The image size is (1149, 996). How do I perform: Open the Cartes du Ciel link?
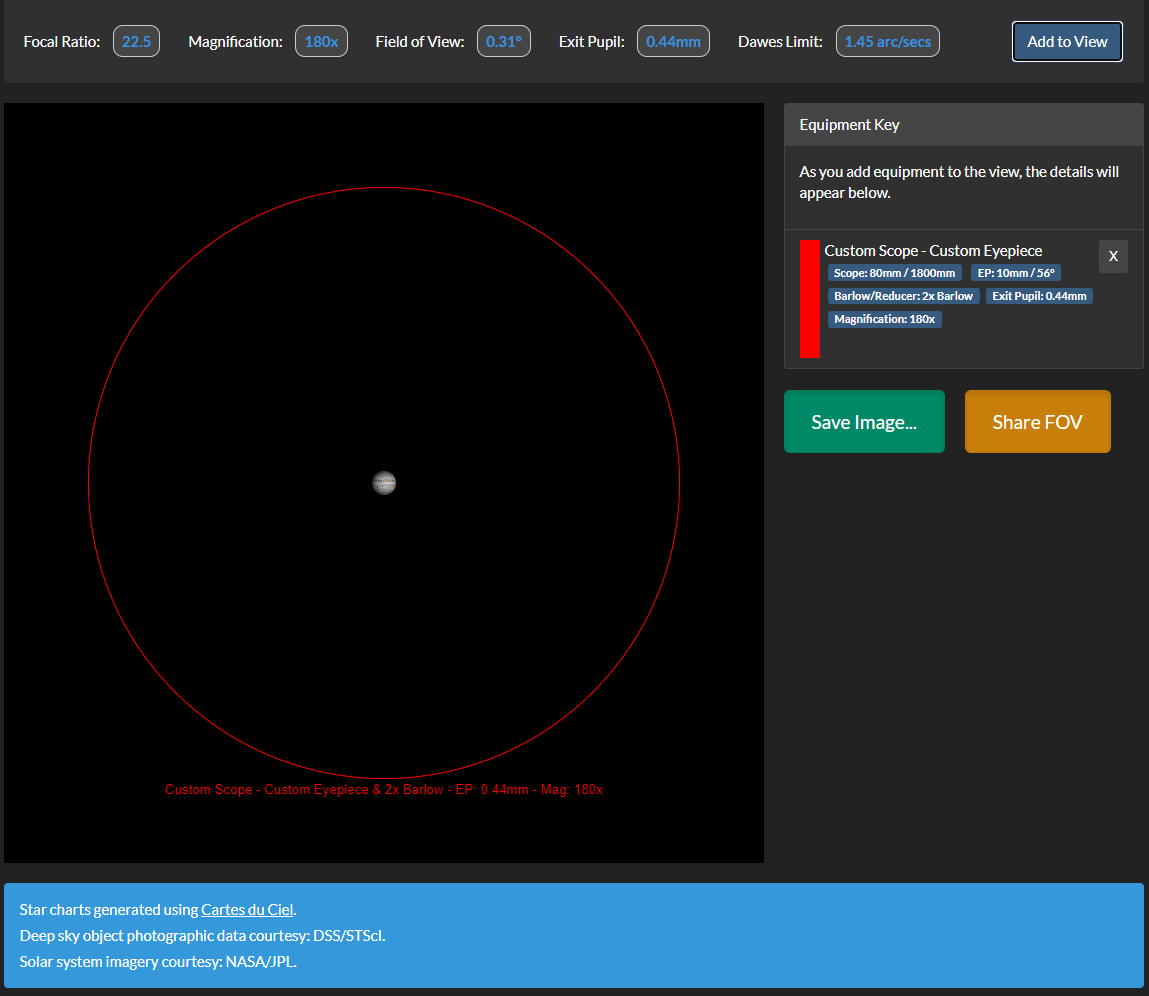click(246, 909)
